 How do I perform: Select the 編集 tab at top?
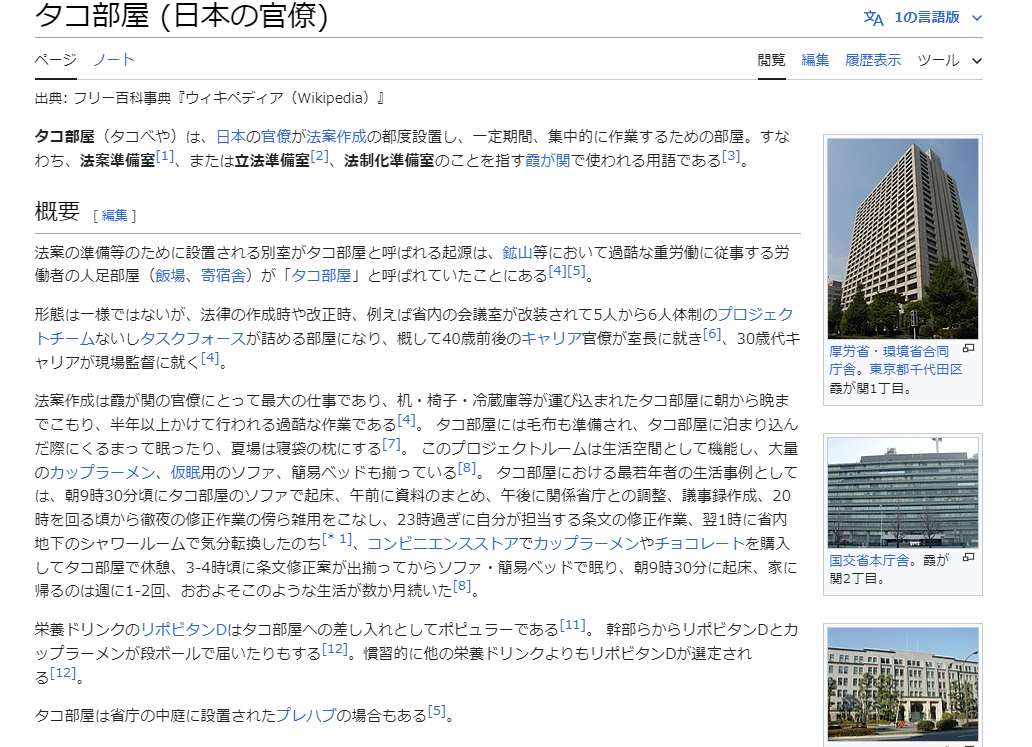click(x=815, y=61)
